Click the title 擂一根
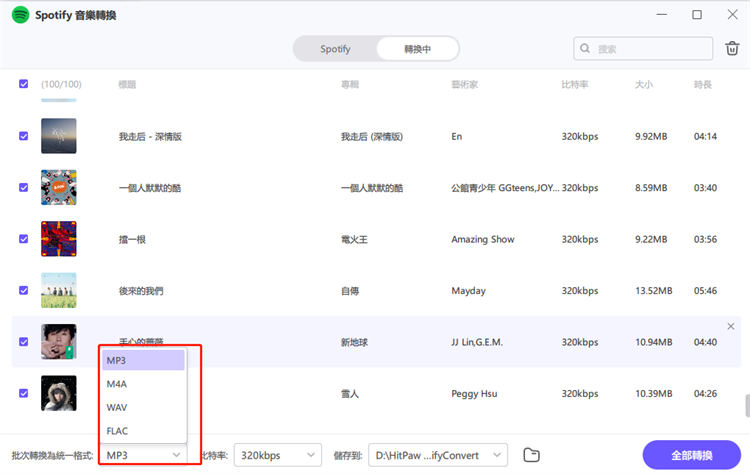This screenshot has width=750, height=474. pyautogui.click(x=132, y=239)
